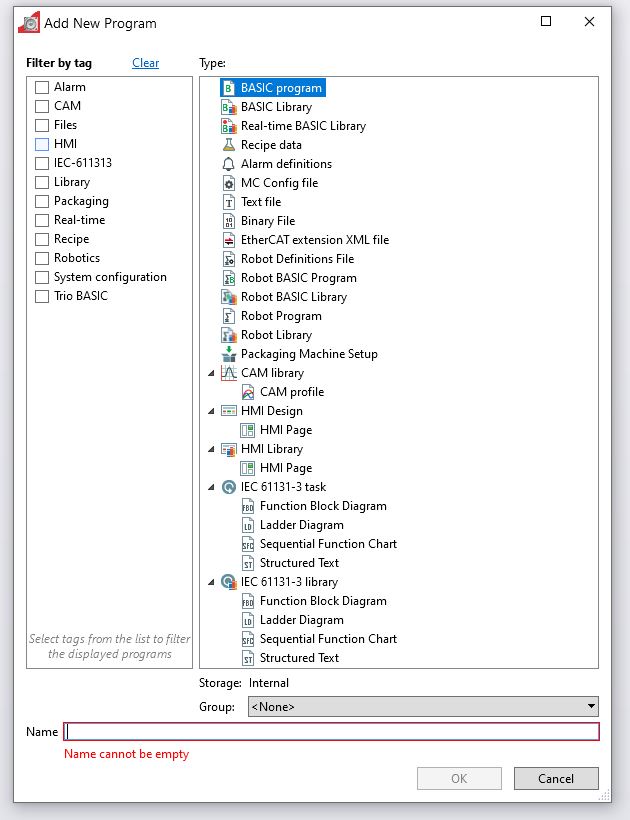This screenshot has width=630, height=820.
Task: Select the HMI Library icon
Action: pos(228,449)
